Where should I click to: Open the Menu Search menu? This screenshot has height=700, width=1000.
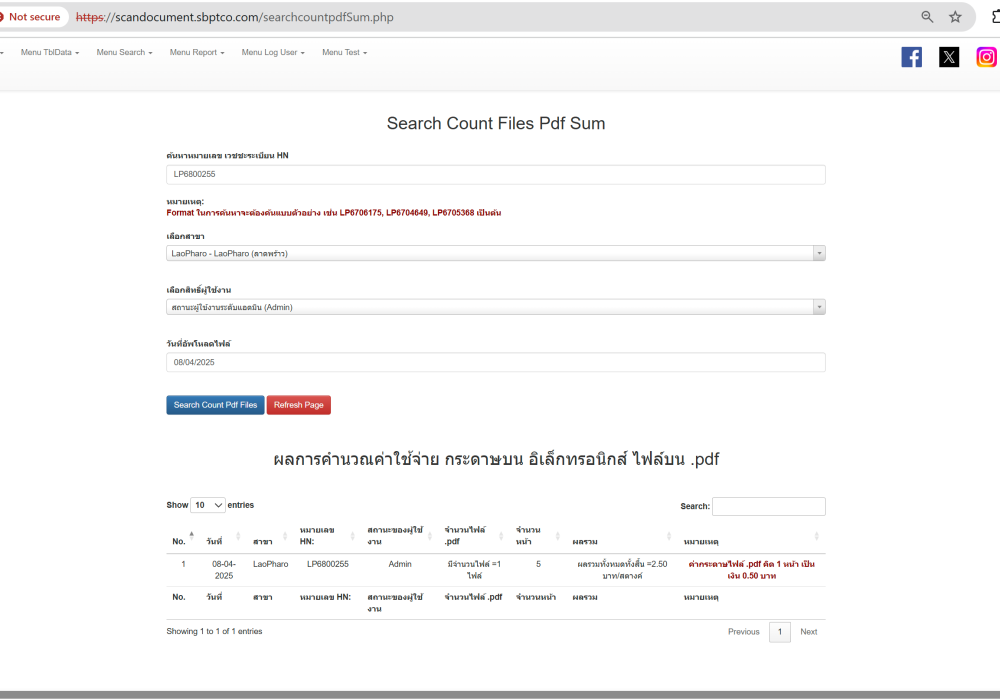coord(124,52)
